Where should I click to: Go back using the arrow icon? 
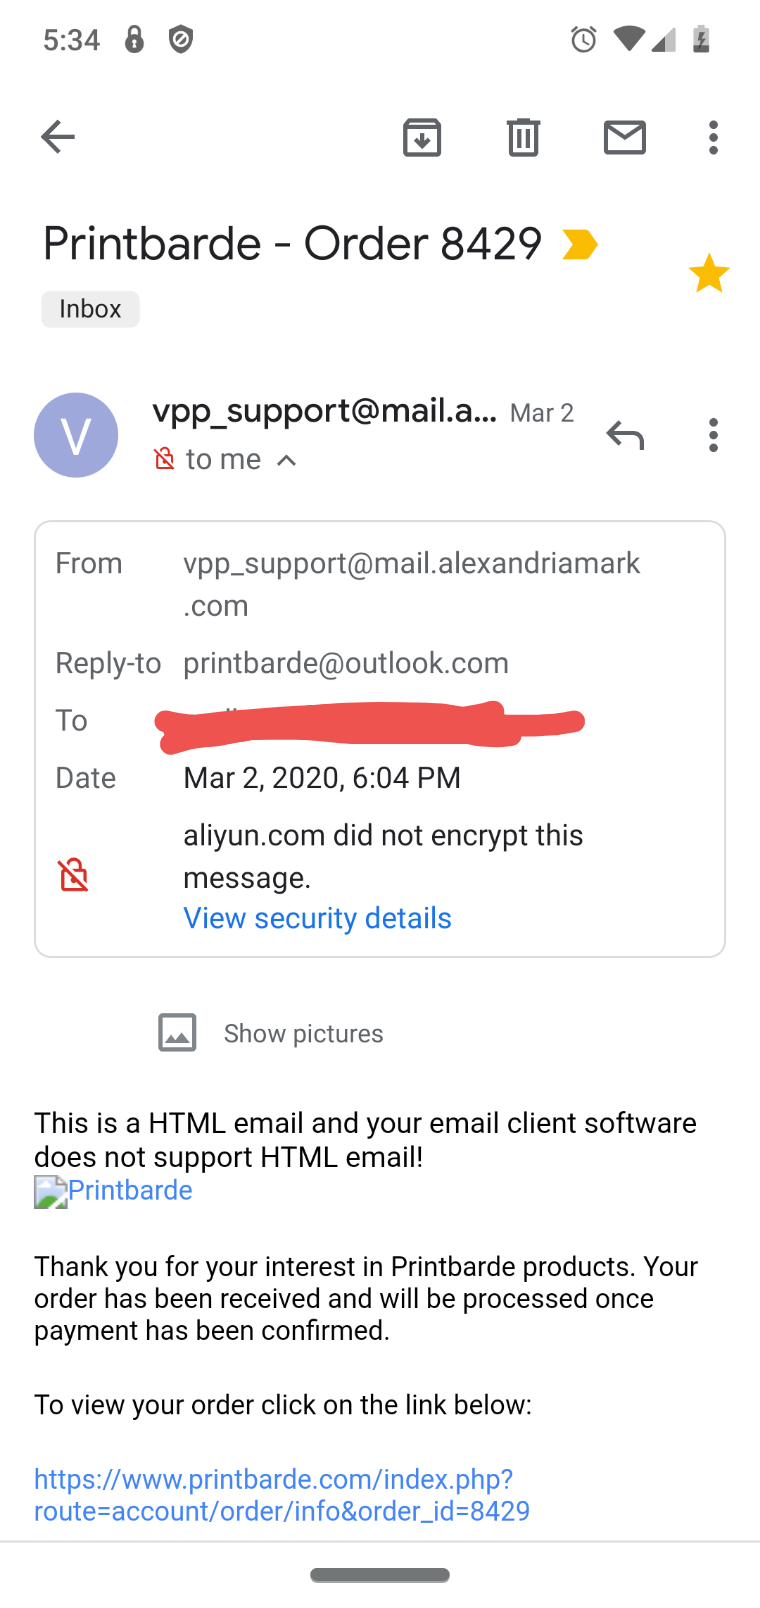click(x=58, y=137)
